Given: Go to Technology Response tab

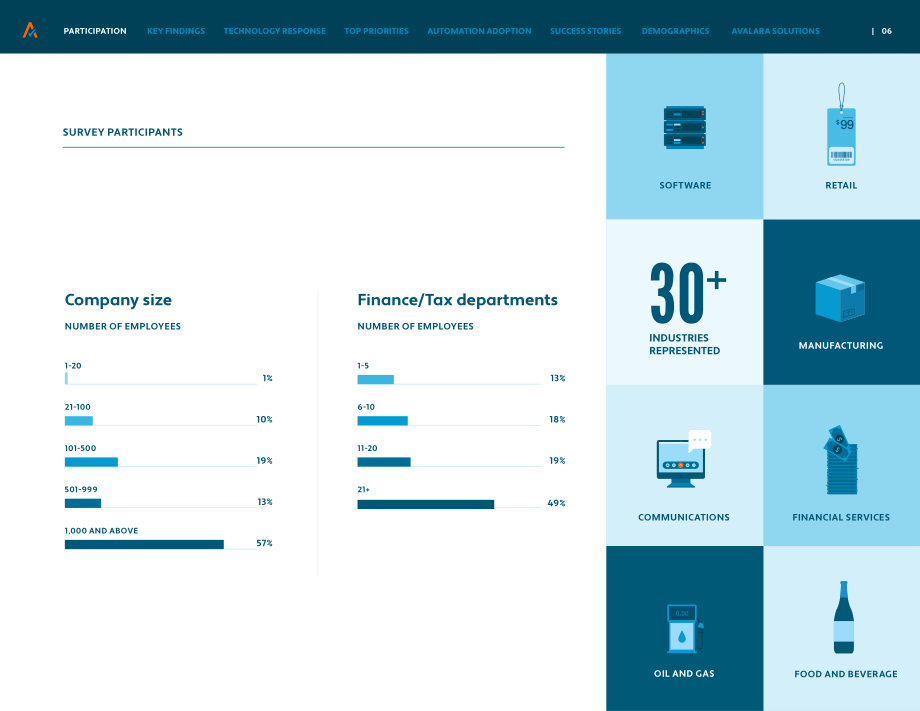Looking at the screenshot, I should pyautogui.click(x=275, y=31).
